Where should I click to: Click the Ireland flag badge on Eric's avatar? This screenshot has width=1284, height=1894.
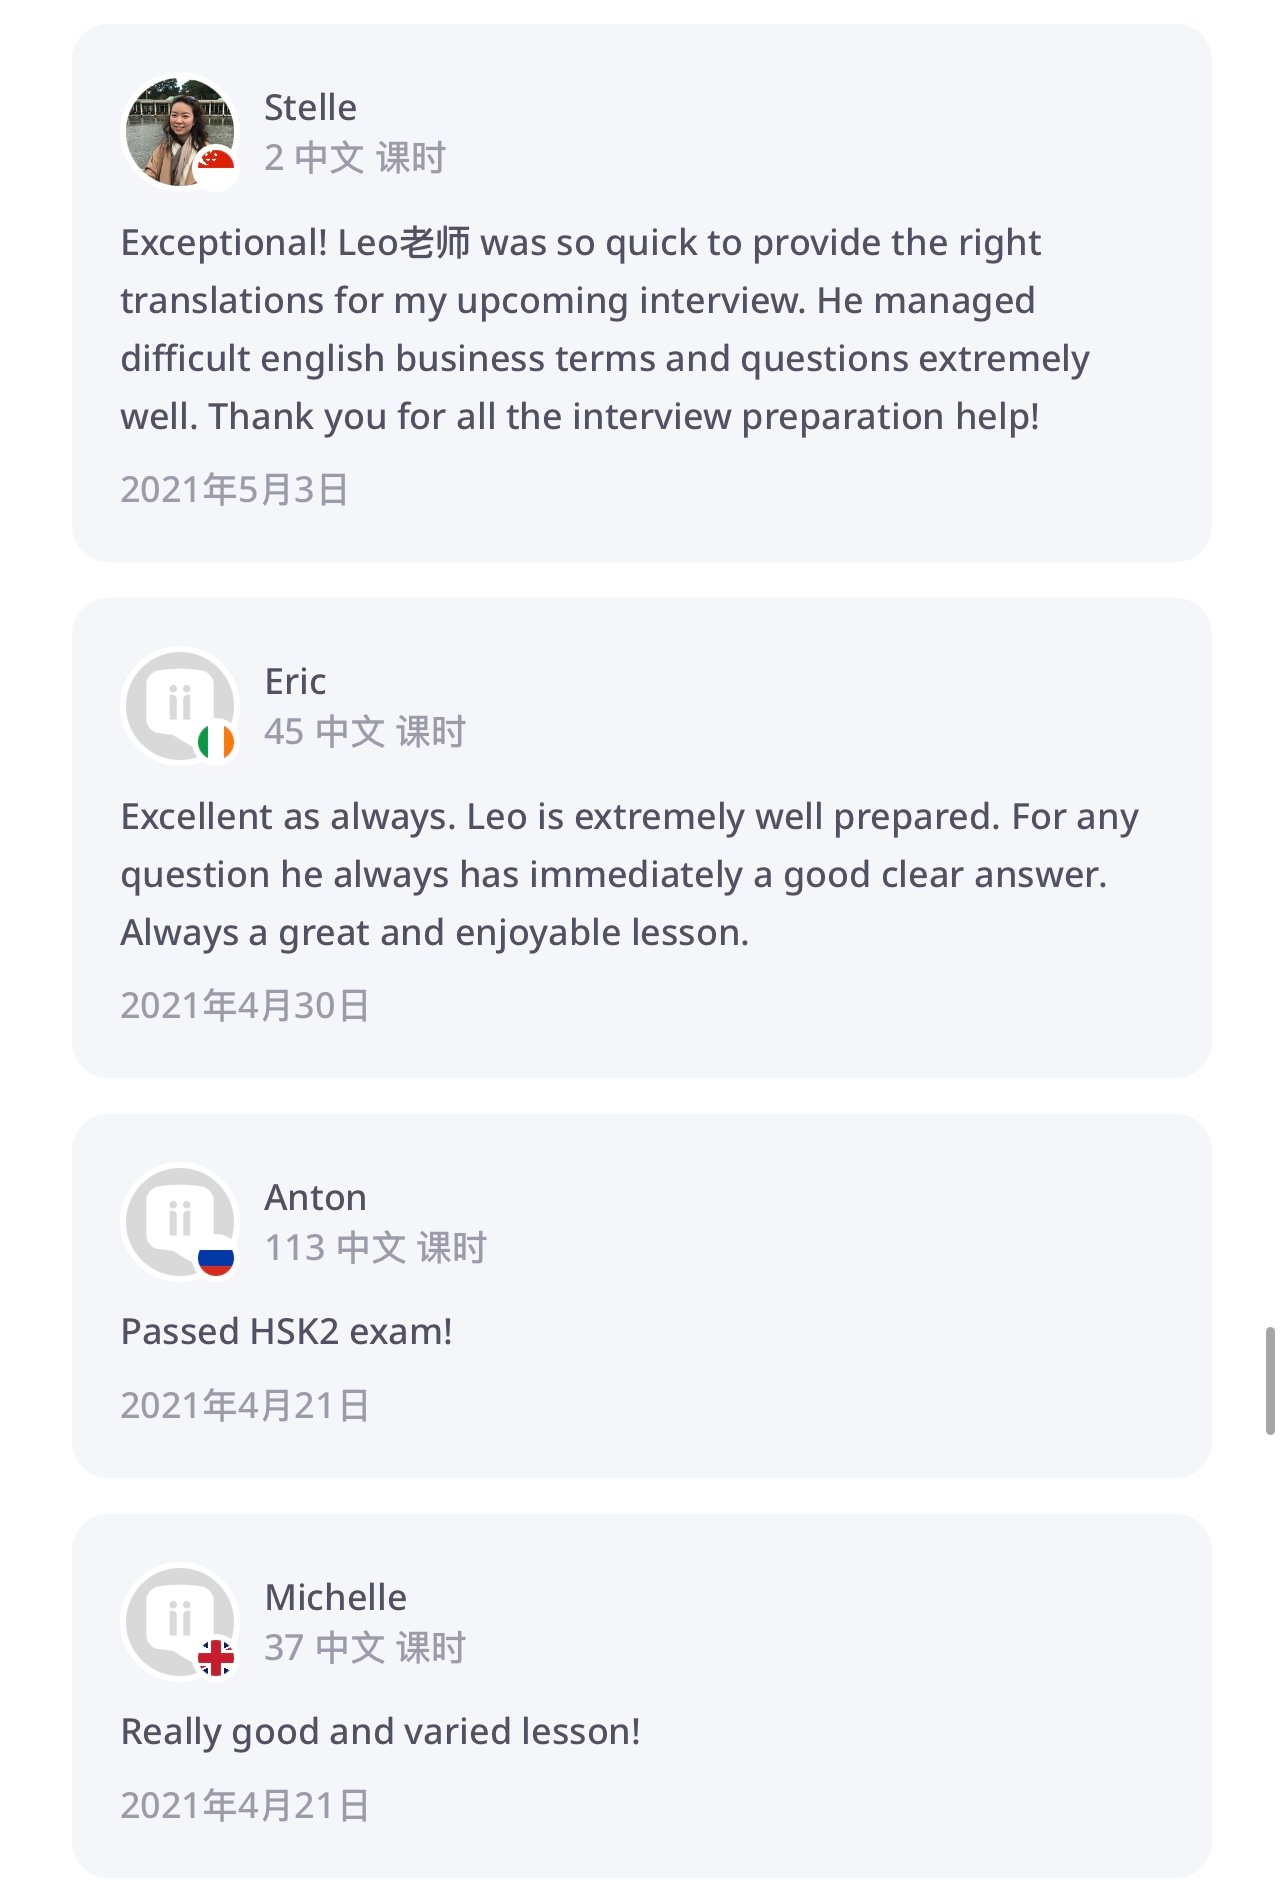click(x=216, y=742)
